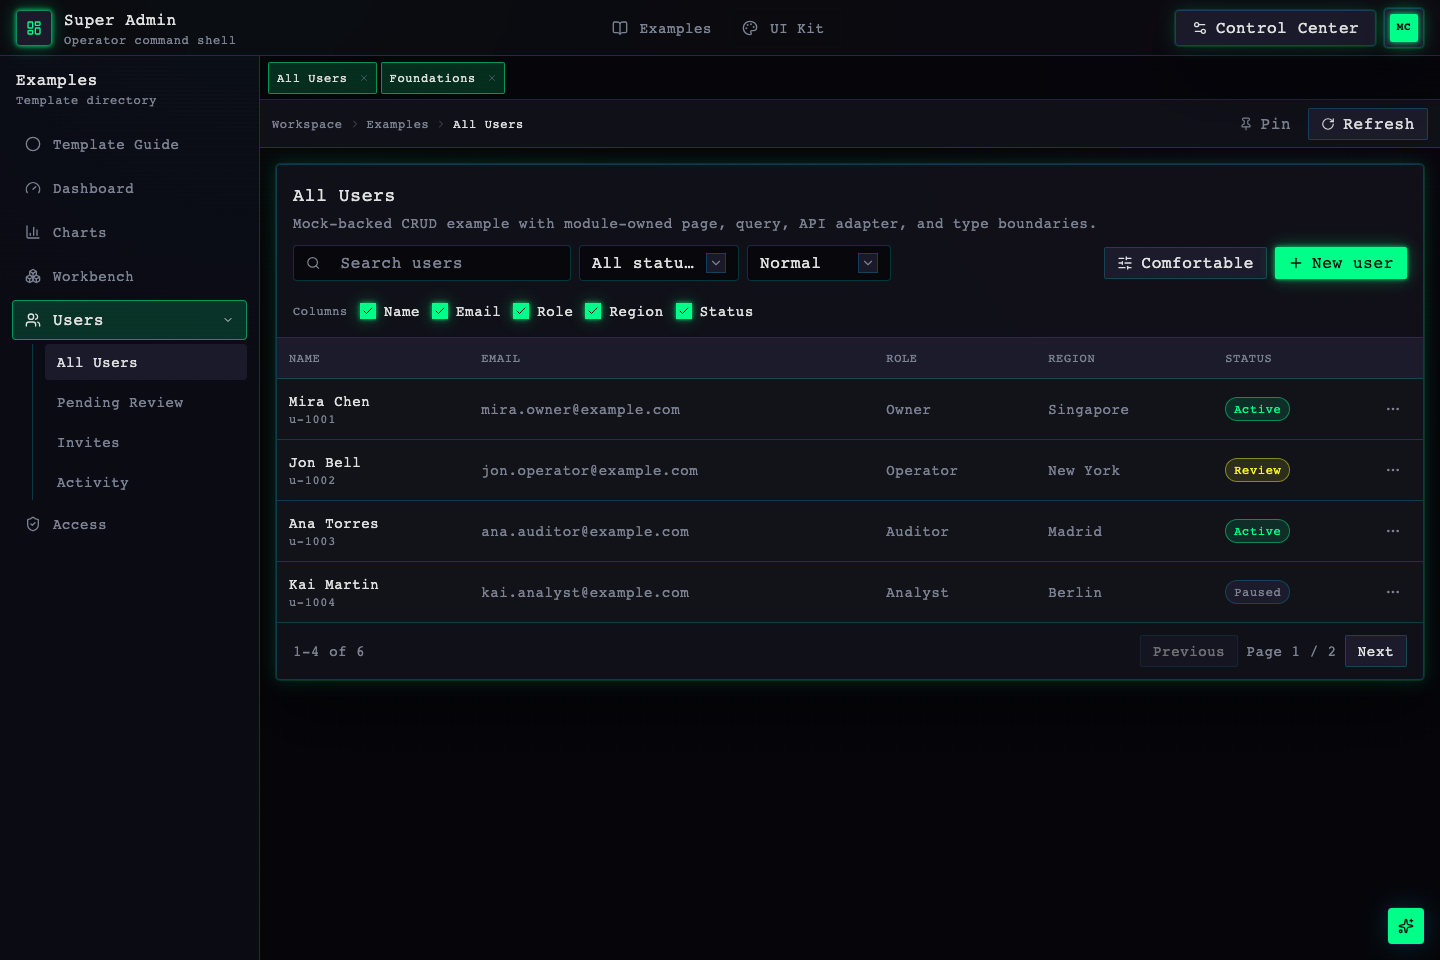Uncheck the Role column checkbox
Screen dimensions: 1440x960
pos(521,311)
